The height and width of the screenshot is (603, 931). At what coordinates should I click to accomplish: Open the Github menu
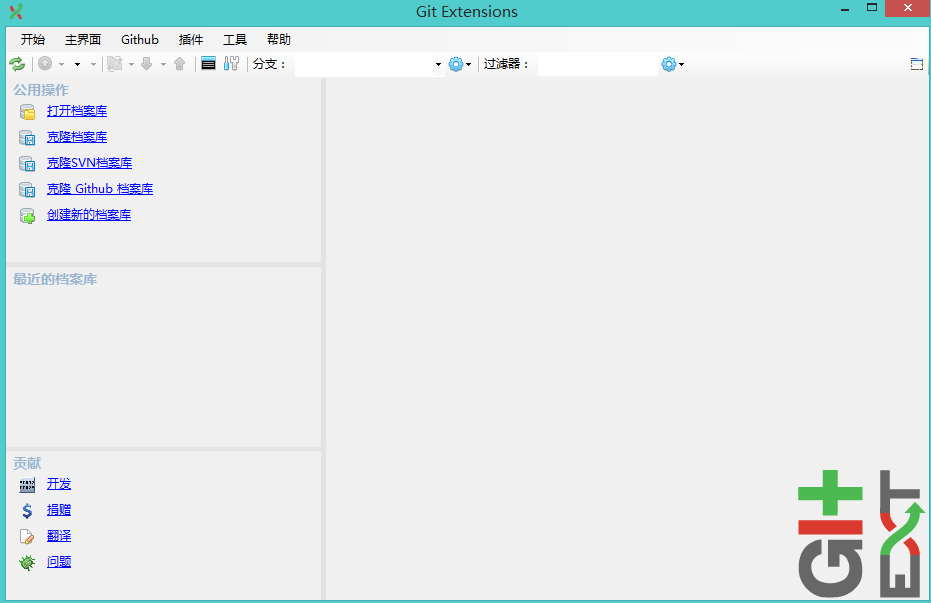pos(140,40)
